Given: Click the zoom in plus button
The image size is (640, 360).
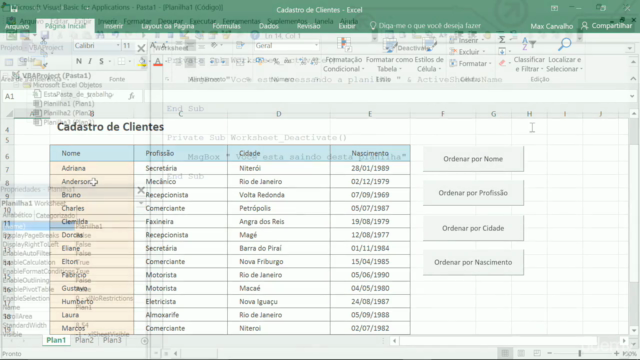Looking at the screenshot, I should pyautogui.click(x=616, y=353).
